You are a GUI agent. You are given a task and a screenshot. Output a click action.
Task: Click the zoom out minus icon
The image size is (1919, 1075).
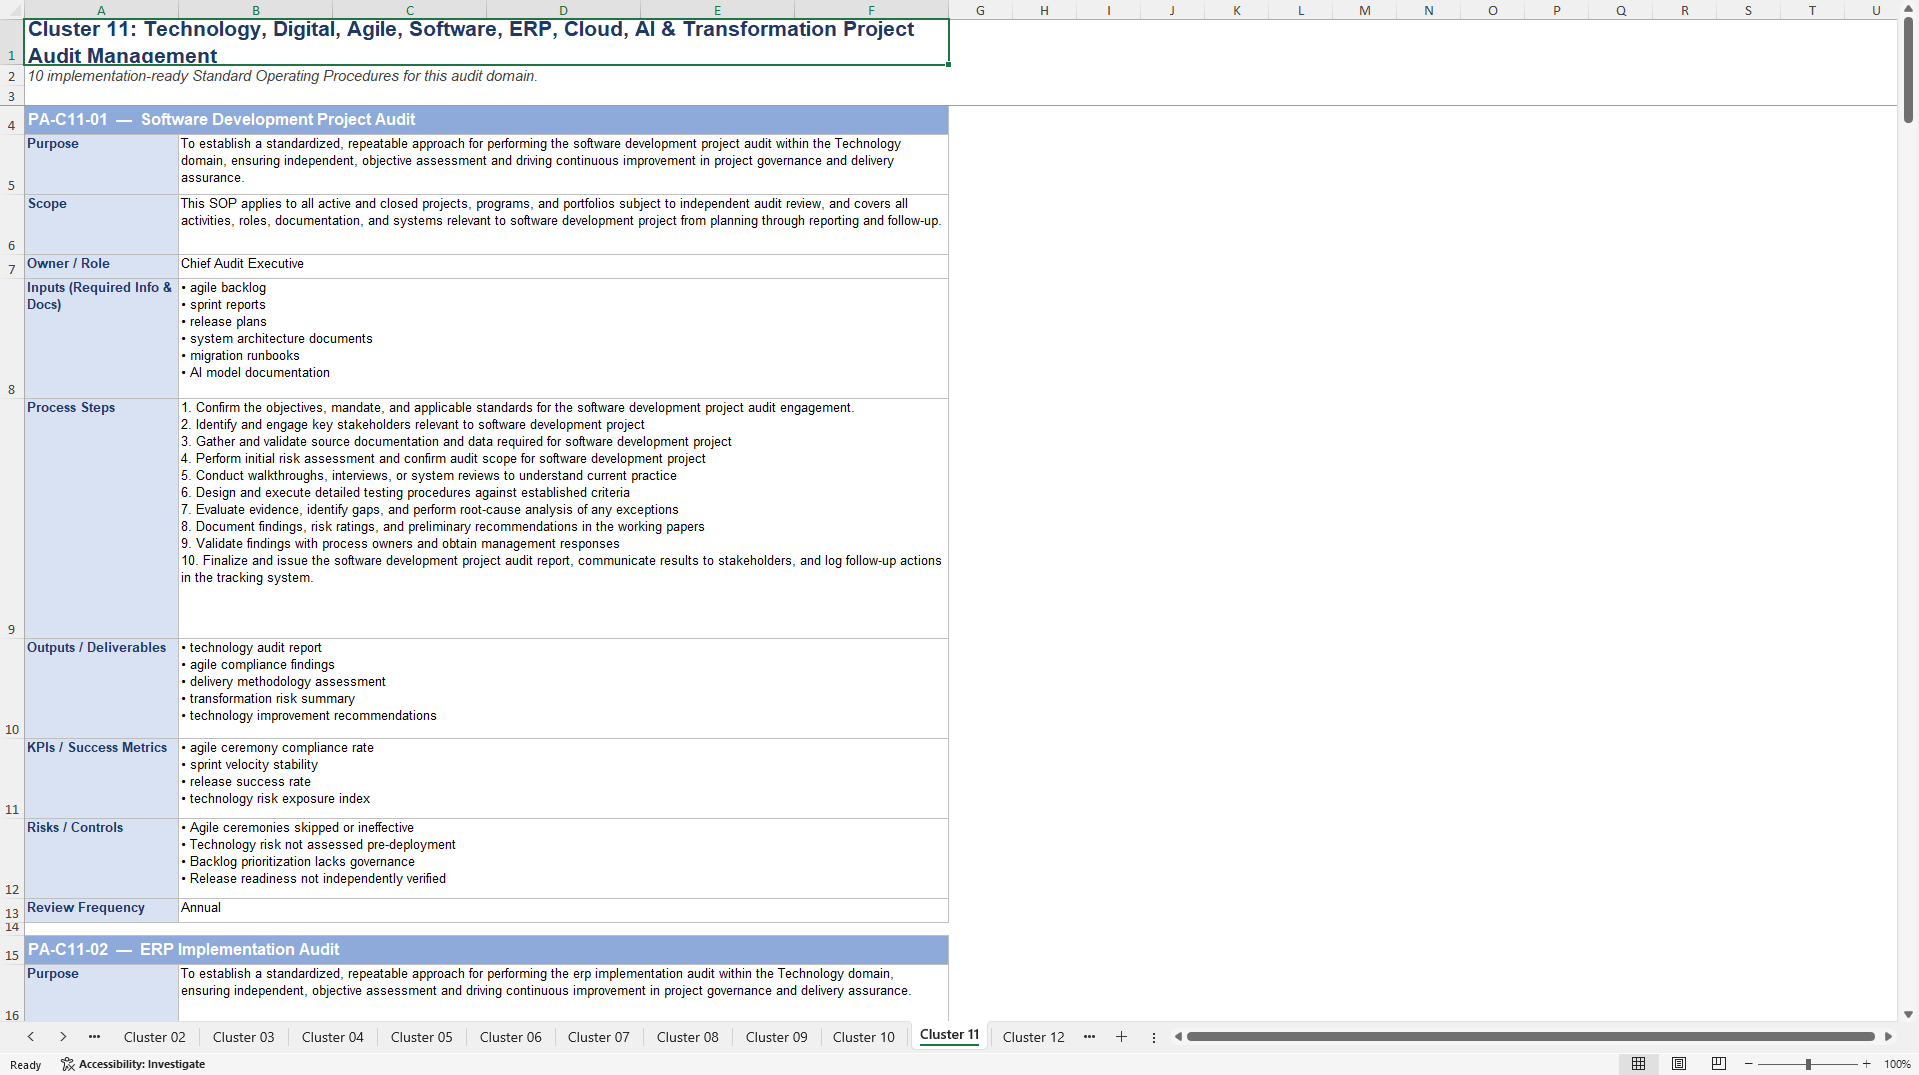1749,1064
